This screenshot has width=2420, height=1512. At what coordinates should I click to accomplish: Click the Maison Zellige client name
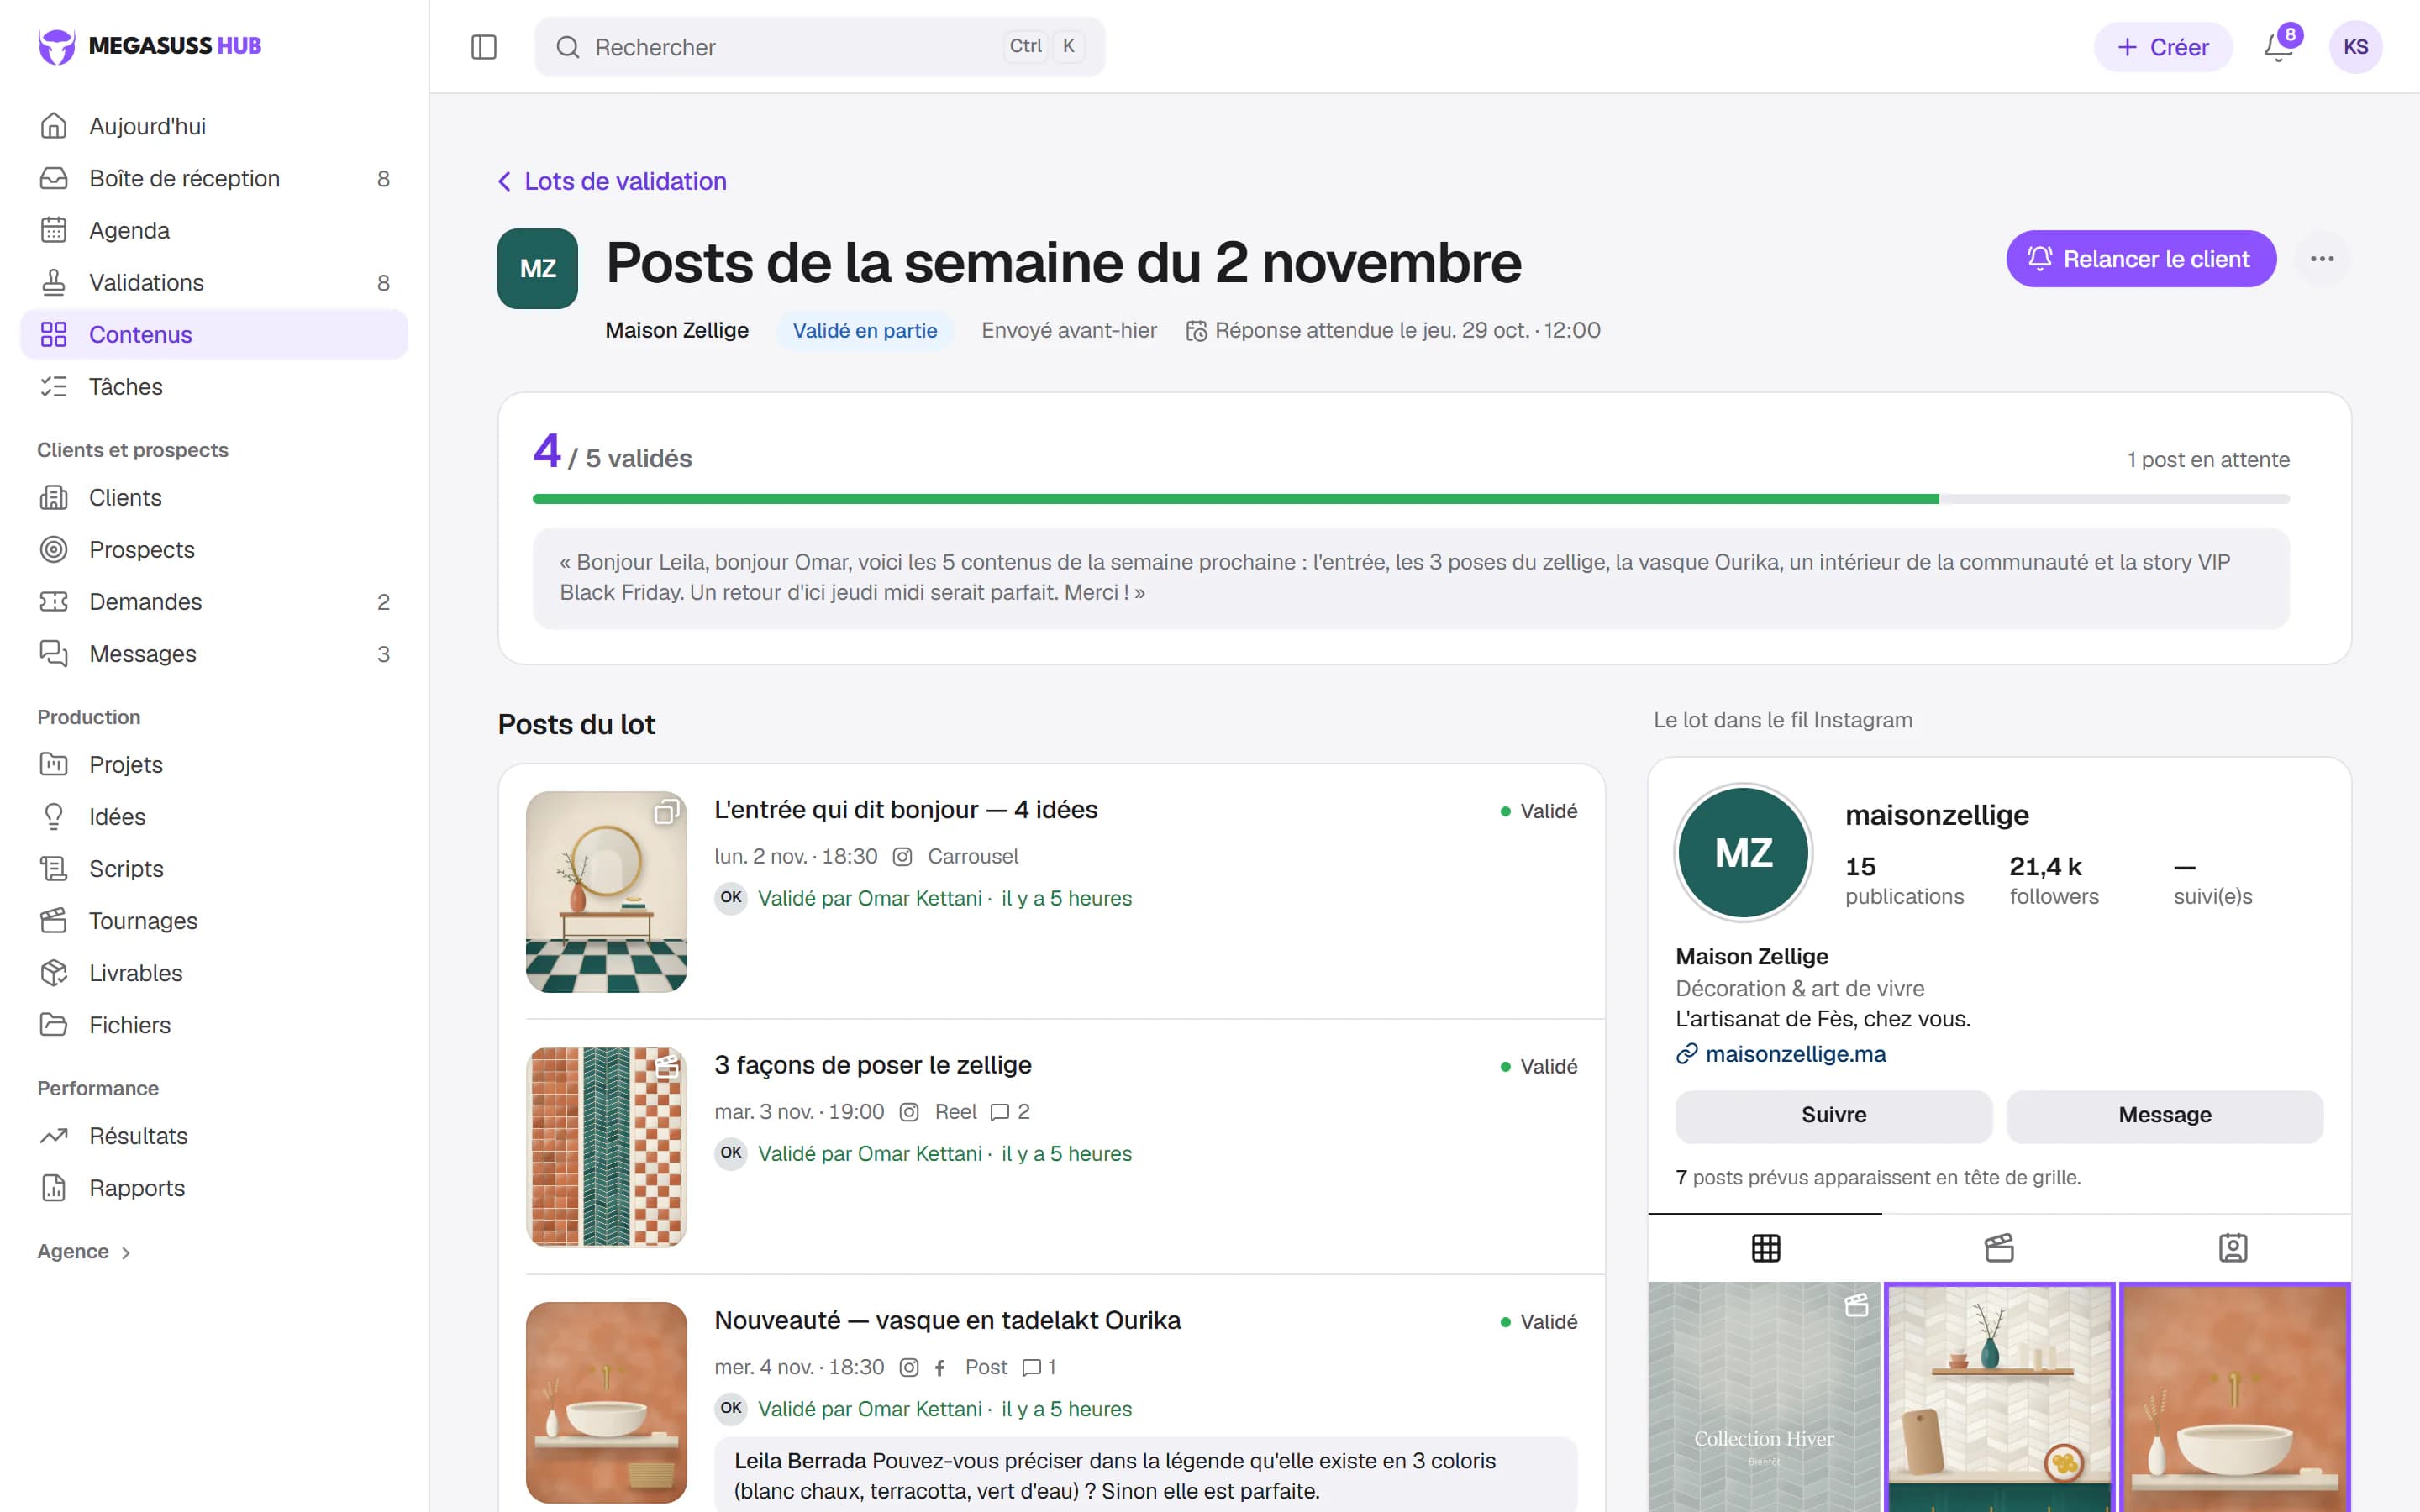coord(677,330)
